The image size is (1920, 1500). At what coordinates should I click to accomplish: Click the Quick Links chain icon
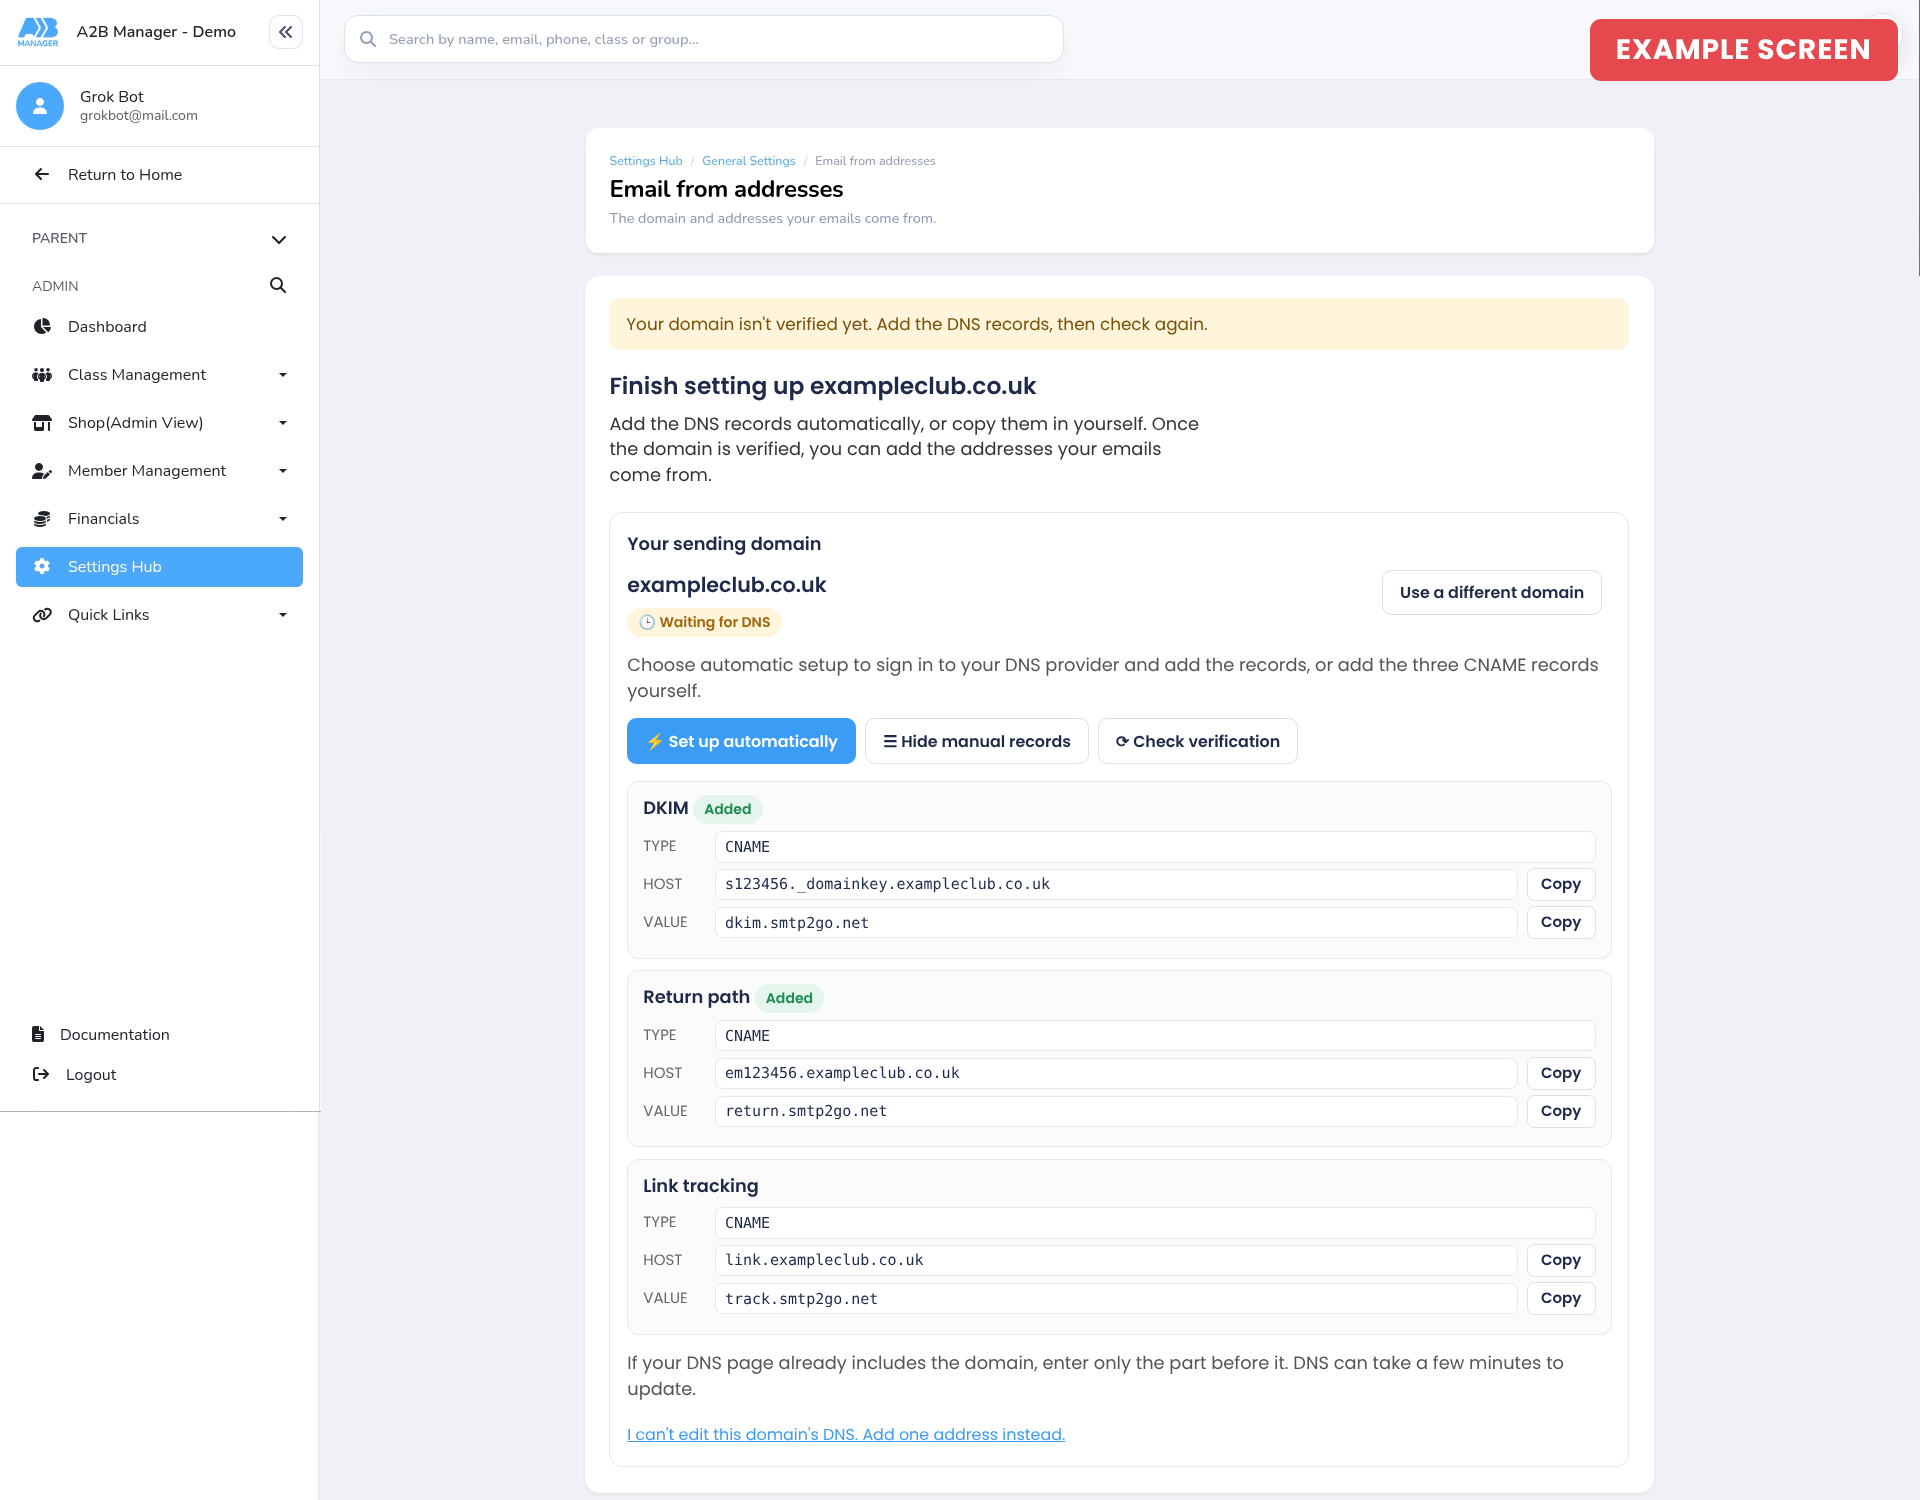click(x=42, y=615)
